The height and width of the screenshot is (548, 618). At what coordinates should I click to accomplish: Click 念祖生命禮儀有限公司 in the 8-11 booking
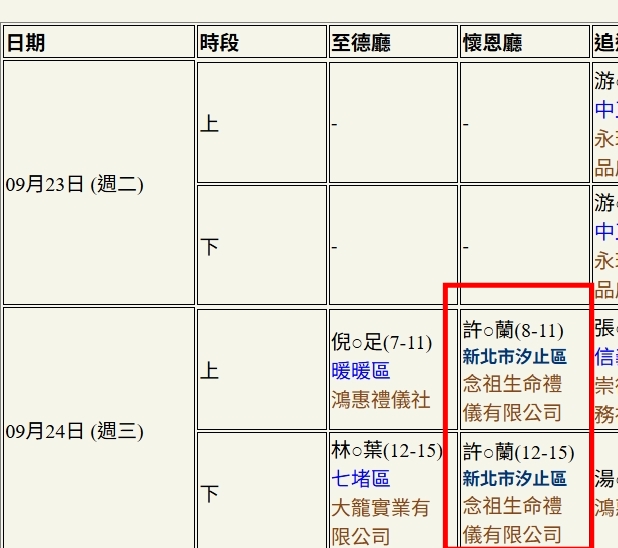[x=512, y=398]
